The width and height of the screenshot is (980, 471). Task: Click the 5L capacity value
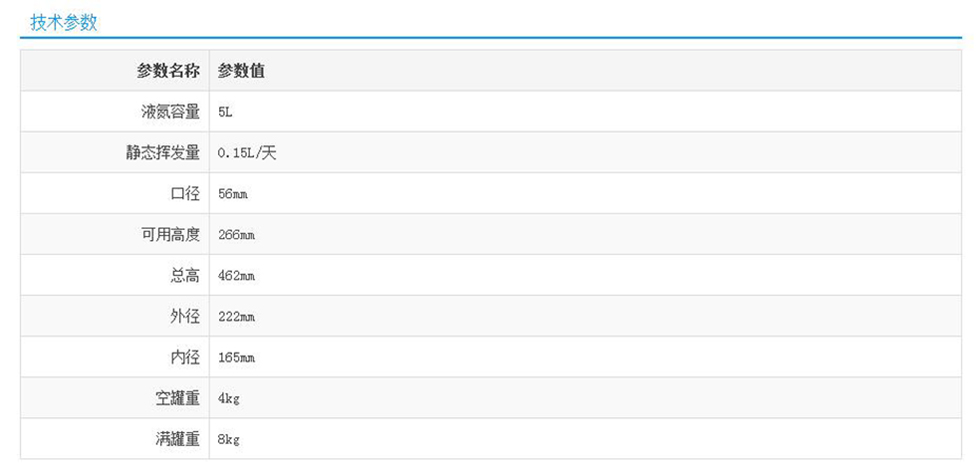pyautogui.click(x=225, y=112)
